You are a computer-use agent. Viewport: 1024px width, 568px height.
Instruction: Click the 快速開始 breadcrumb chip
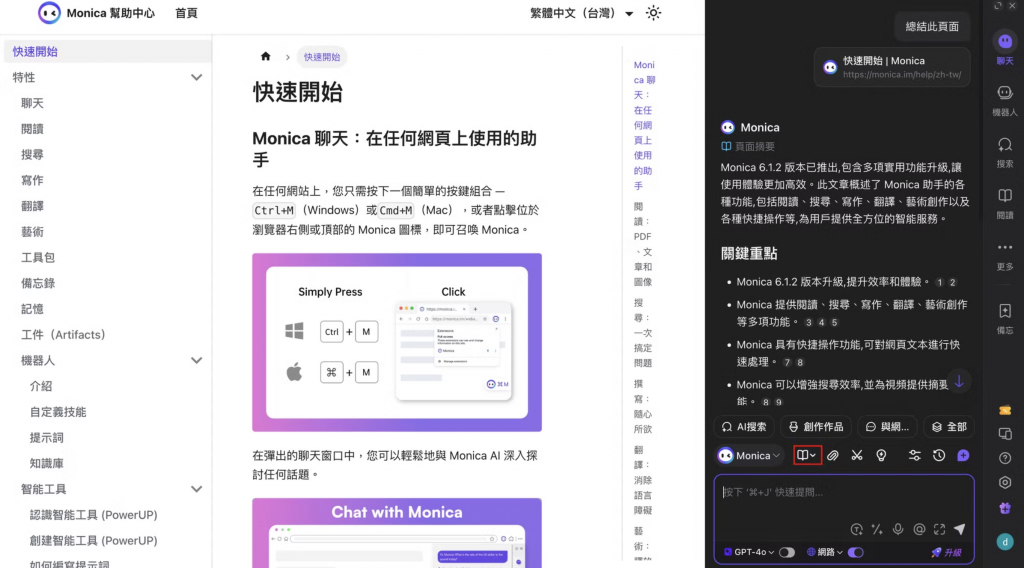322,57
